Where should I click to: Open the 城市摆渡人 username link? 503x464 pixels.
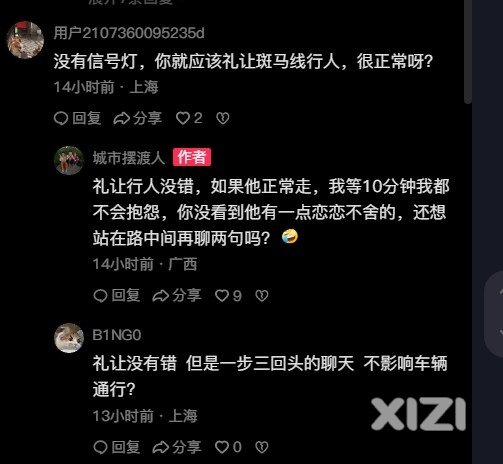coord(129,157)
